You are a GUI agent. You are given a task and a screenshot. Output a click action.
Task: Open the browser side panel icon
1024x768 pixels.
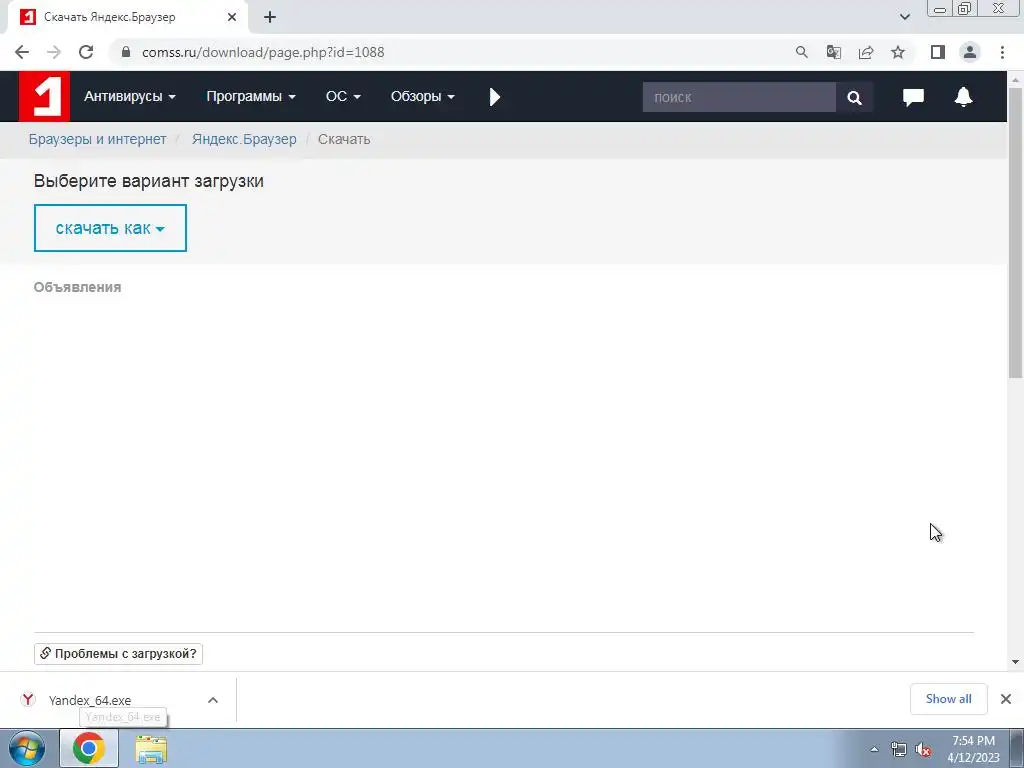[938, 52]
